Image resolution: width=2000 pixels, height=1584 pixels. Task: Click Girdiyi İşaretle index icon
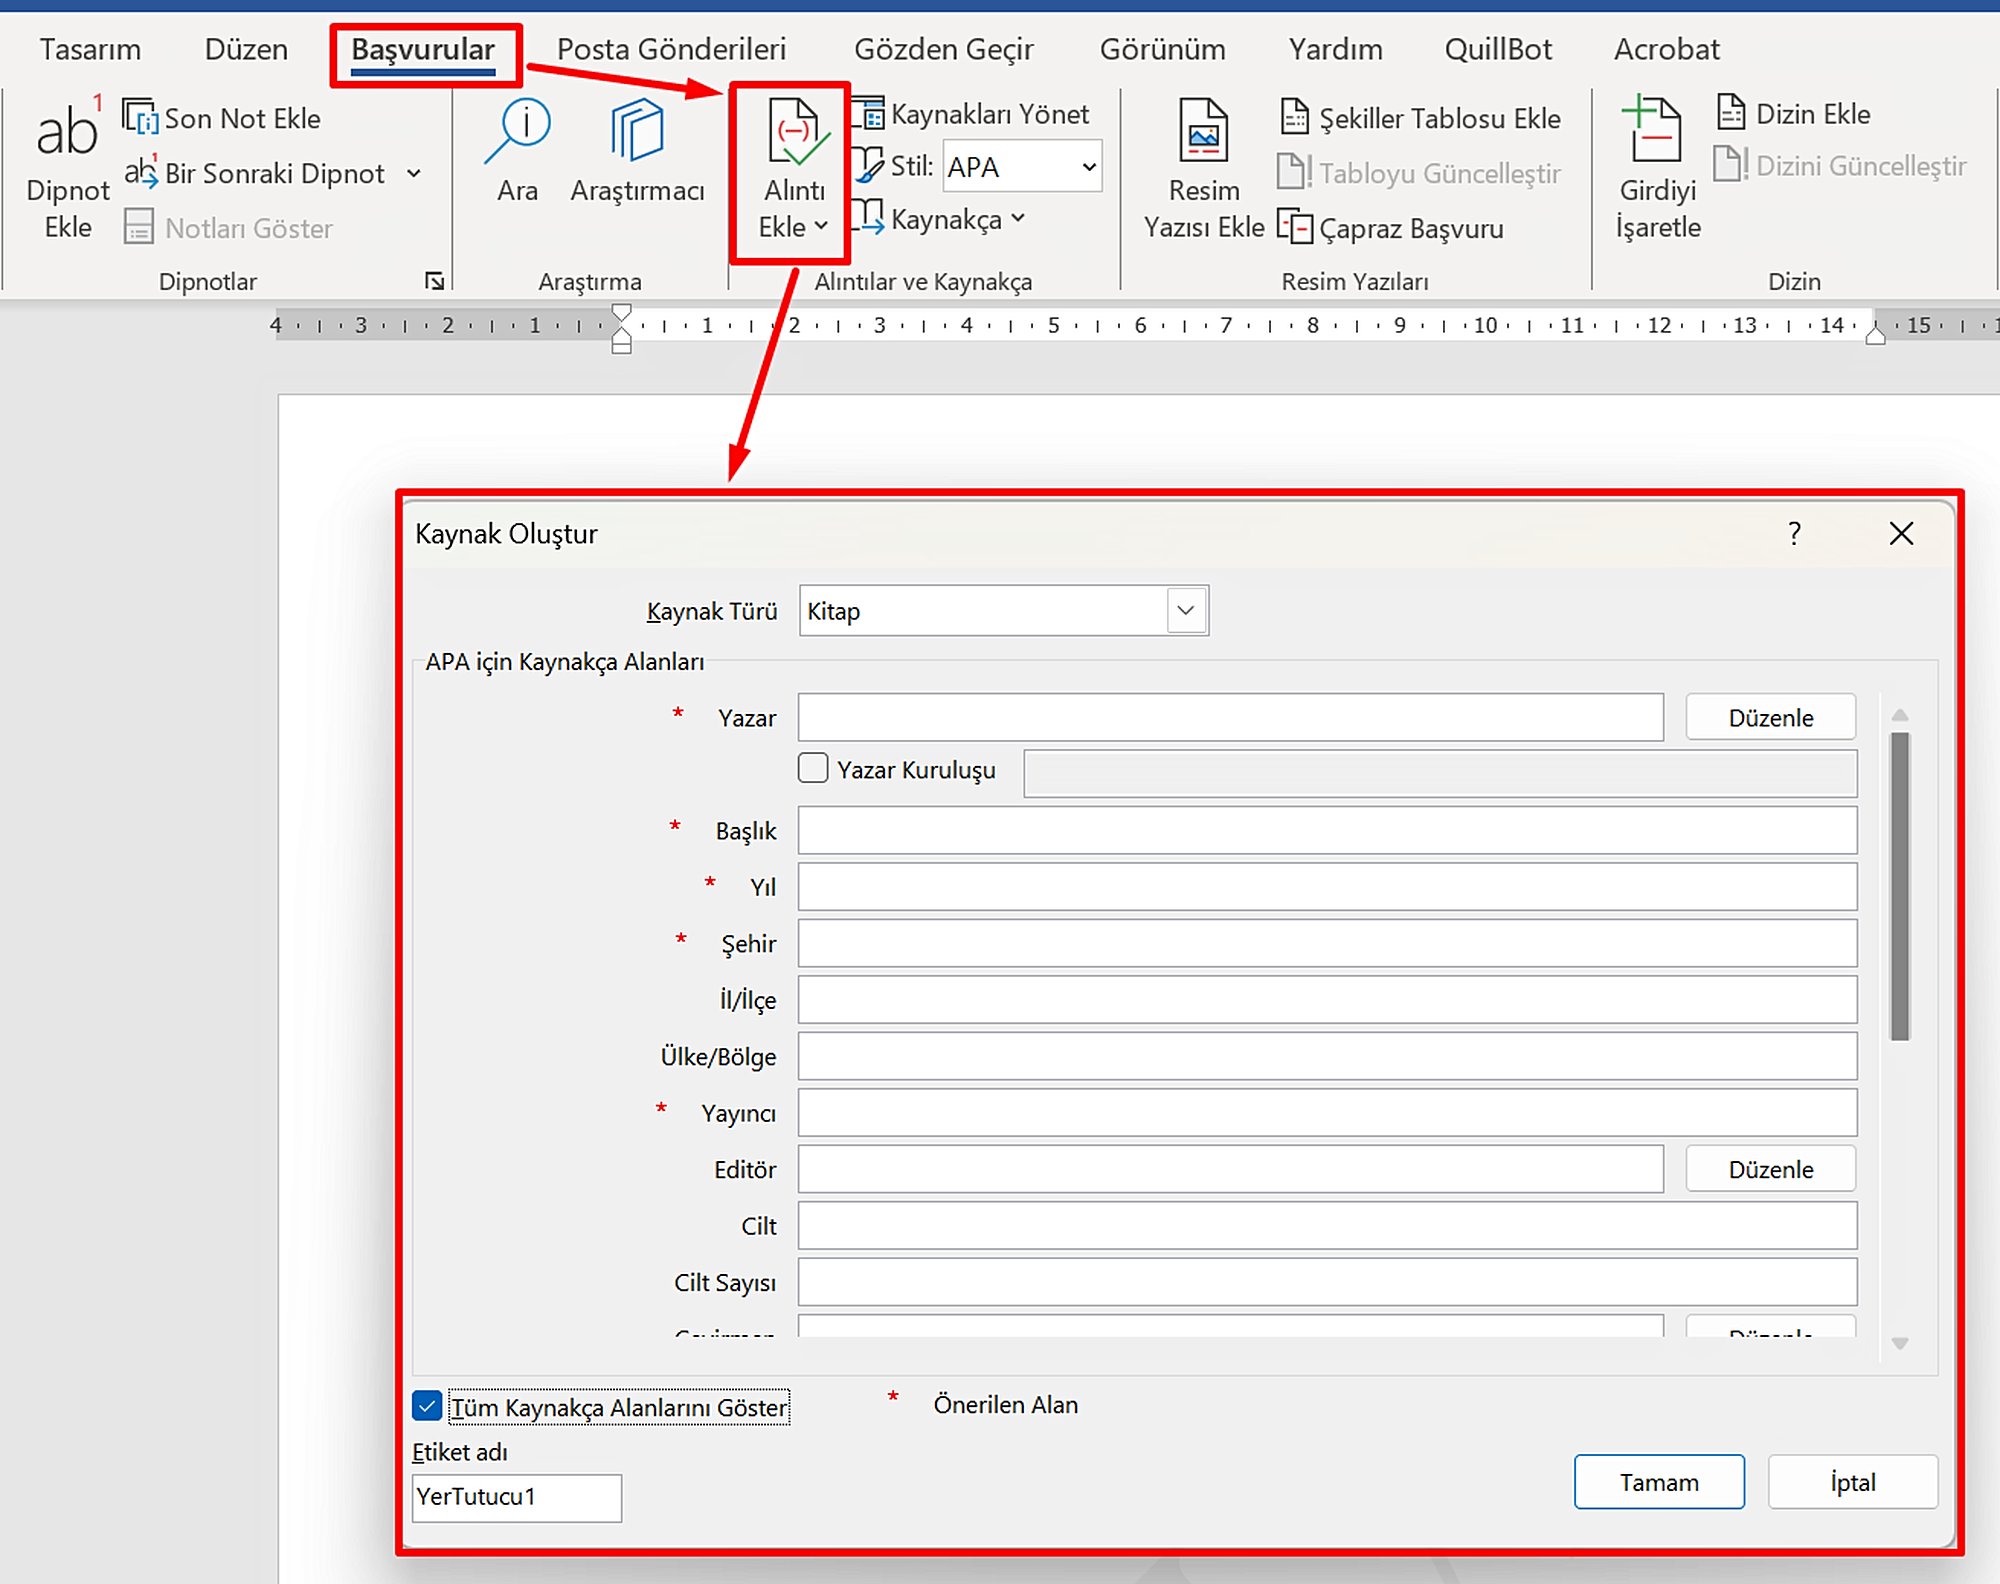pyautogui.click(x=1656, y=130)
